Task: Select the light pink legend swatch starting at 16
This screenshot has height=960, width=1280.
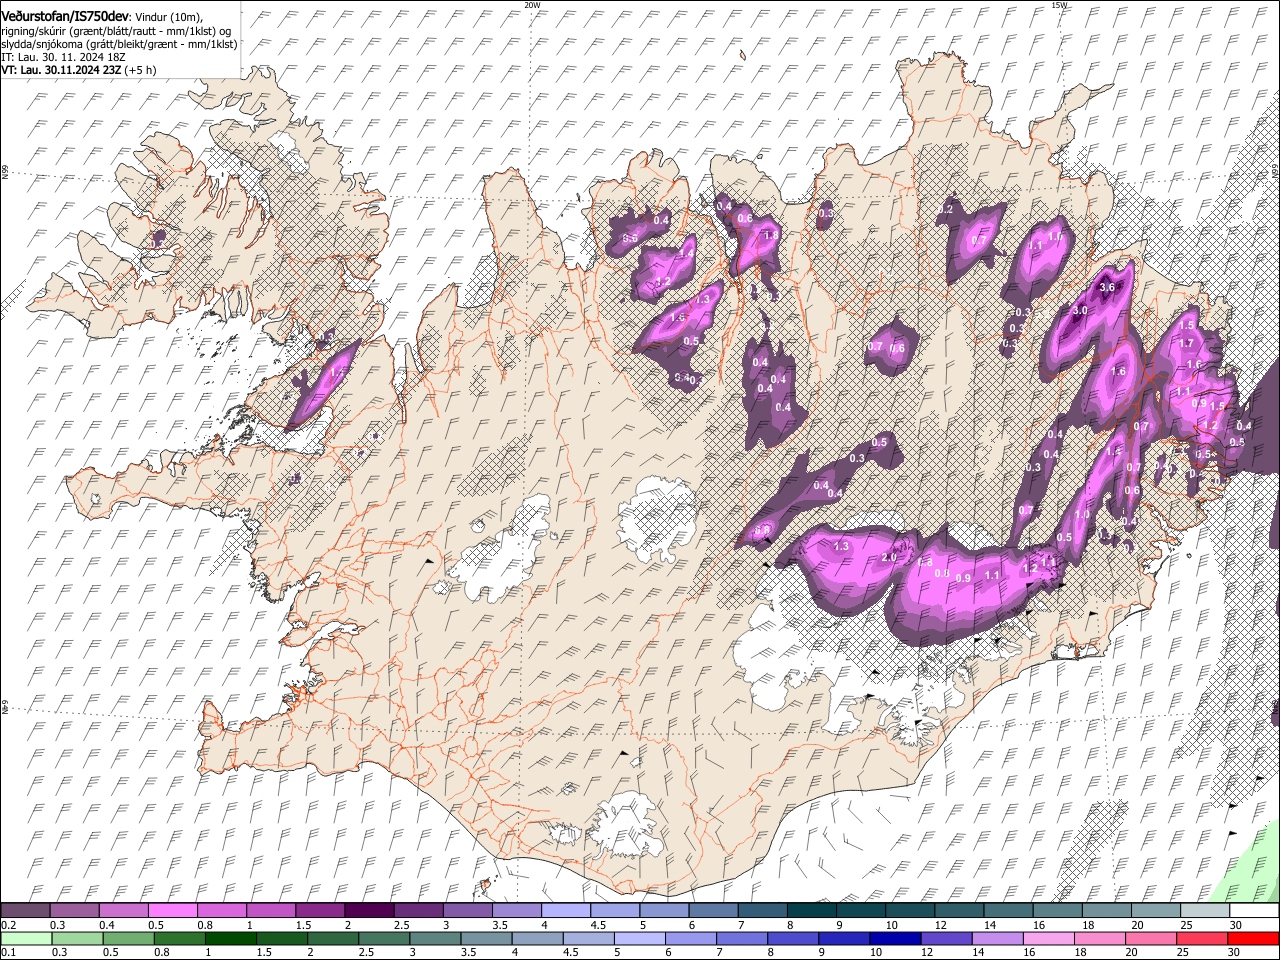Action: [x=1048, y=939]
